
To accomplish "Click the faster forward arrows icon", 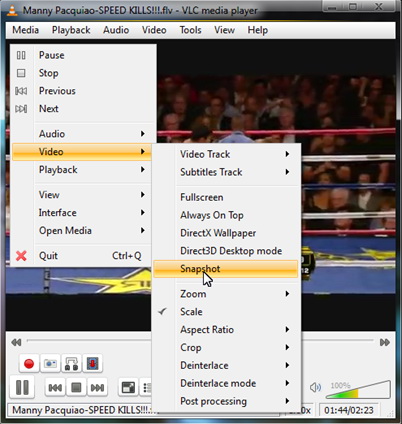I will (385, 342).
